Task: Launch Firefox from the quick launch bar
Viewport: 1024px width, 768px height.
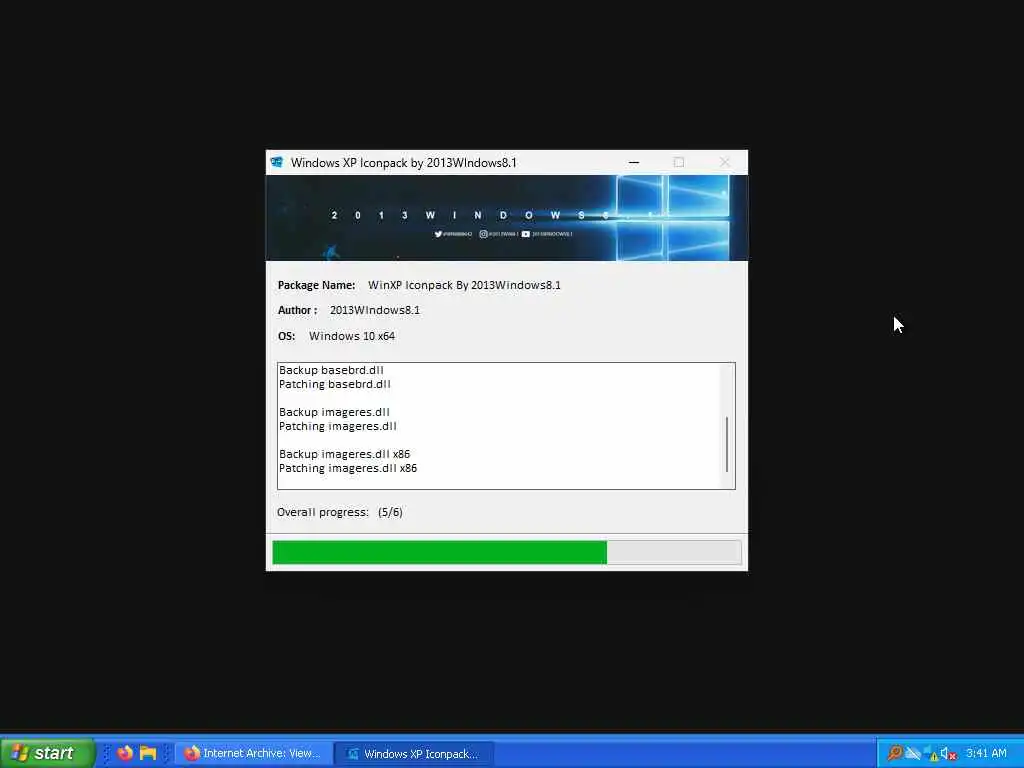Action: [125, 753]
